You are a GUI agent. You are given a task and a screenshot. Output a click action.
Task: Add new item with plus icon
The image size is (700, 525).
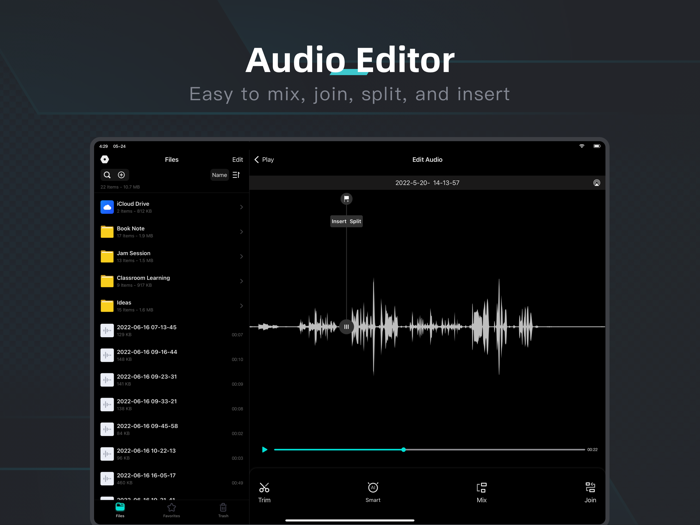pyautogui.click(x=121, y=175)
